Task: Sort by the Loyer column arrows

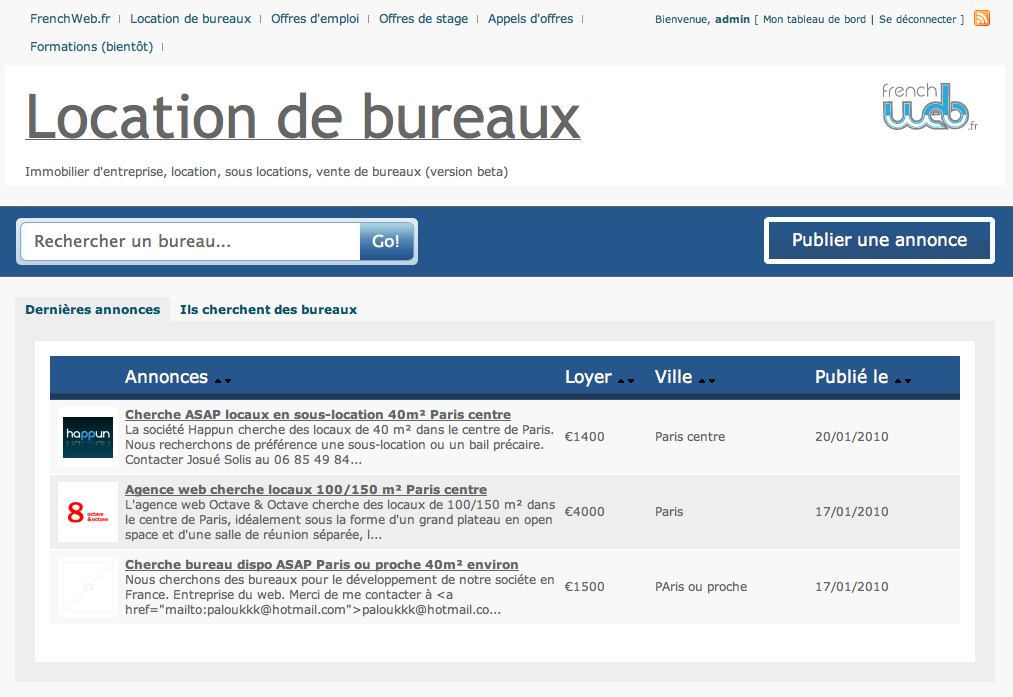Action: click(x=626, y=380)
